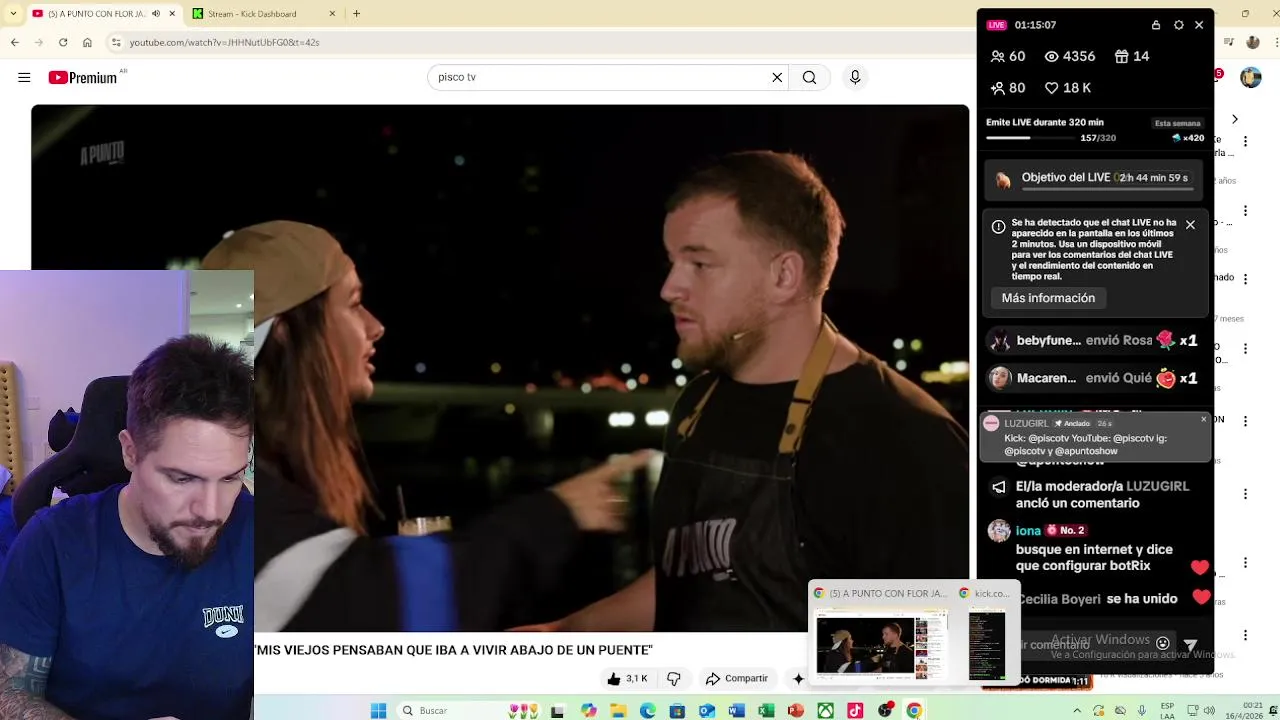Open the emoji picker in comment box
Image resolution: width=1280 pixels, height=720 pixels.
tap(1162, 644)
